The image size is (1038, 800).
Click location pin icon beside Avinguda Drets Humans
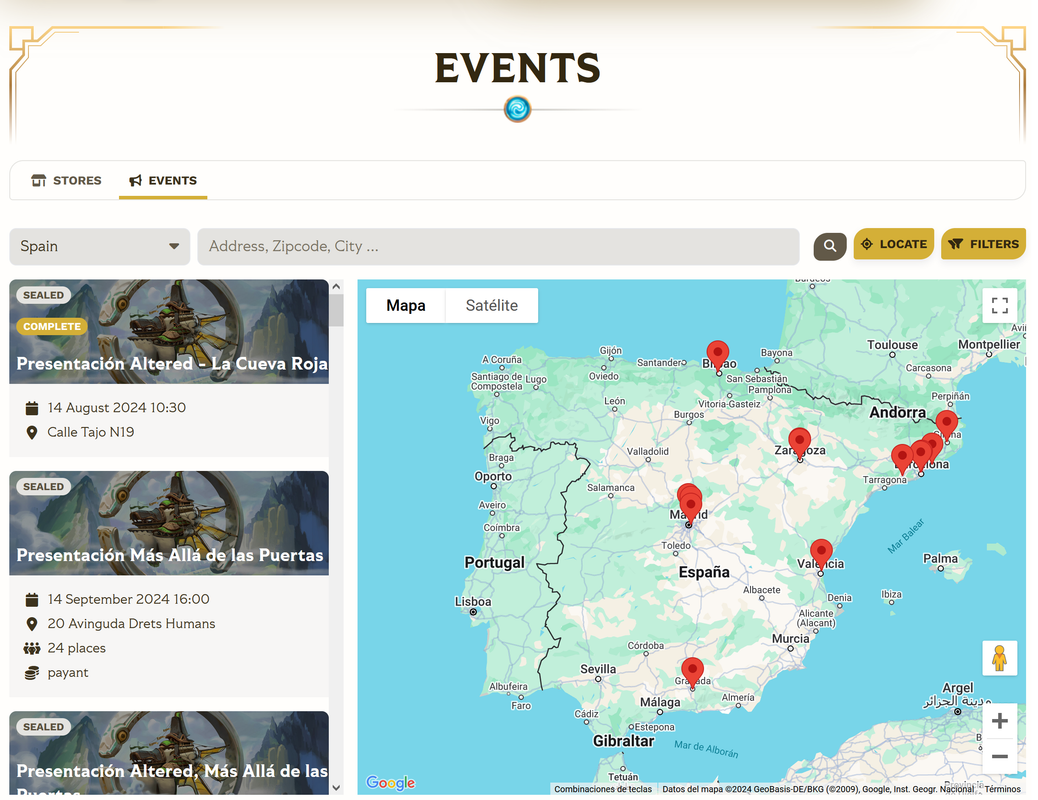[31, 624]
